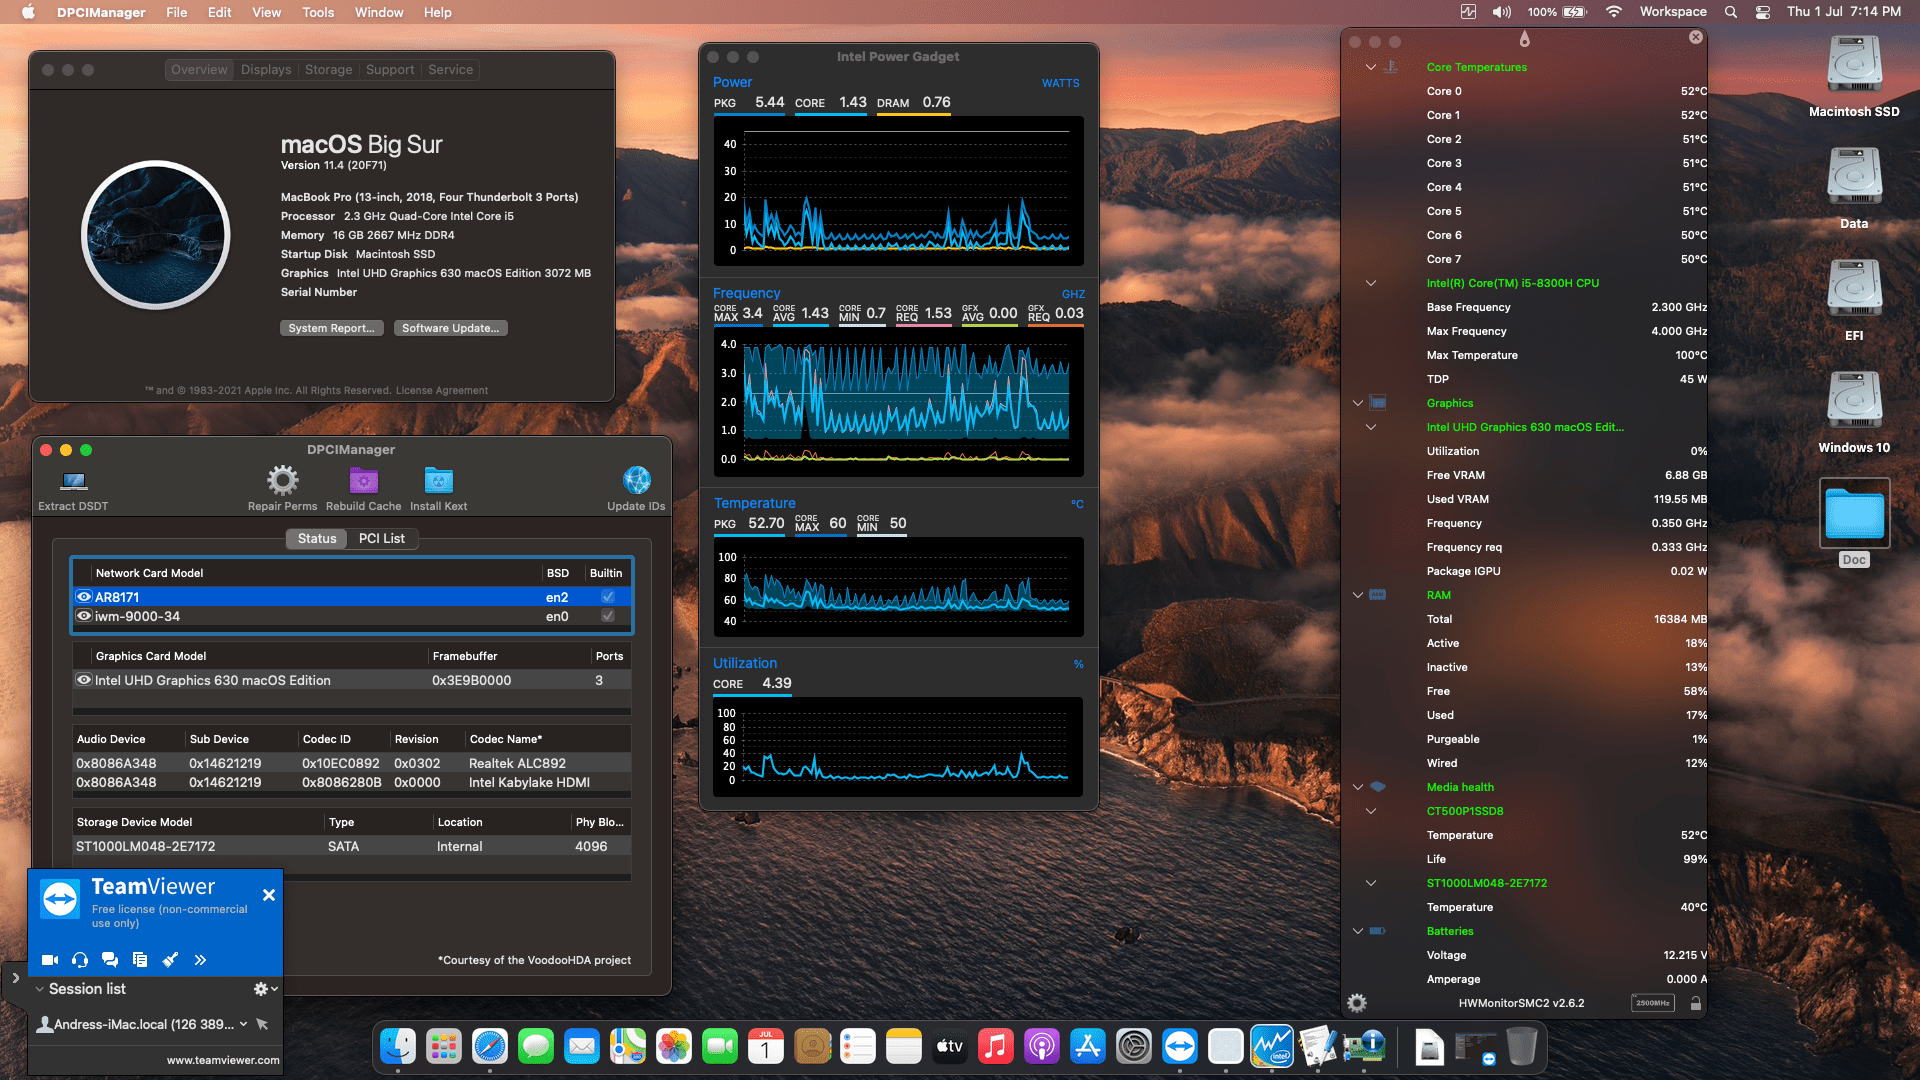Open the www.teamviewer.com link
The width and height of the screenshot is (1920, 1080).
pos(223,1060)
